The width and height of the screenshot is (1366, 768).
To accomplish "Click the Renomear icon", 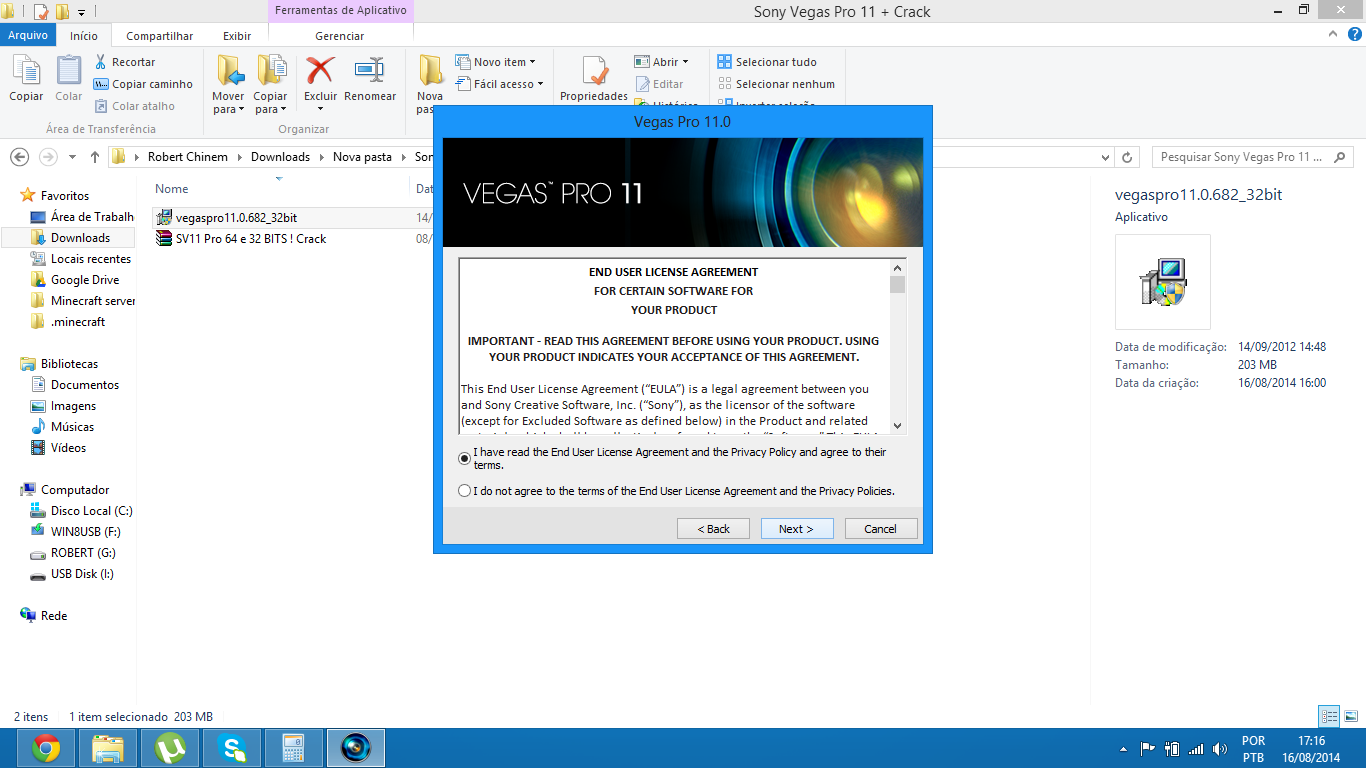I will tap(370, 72).
